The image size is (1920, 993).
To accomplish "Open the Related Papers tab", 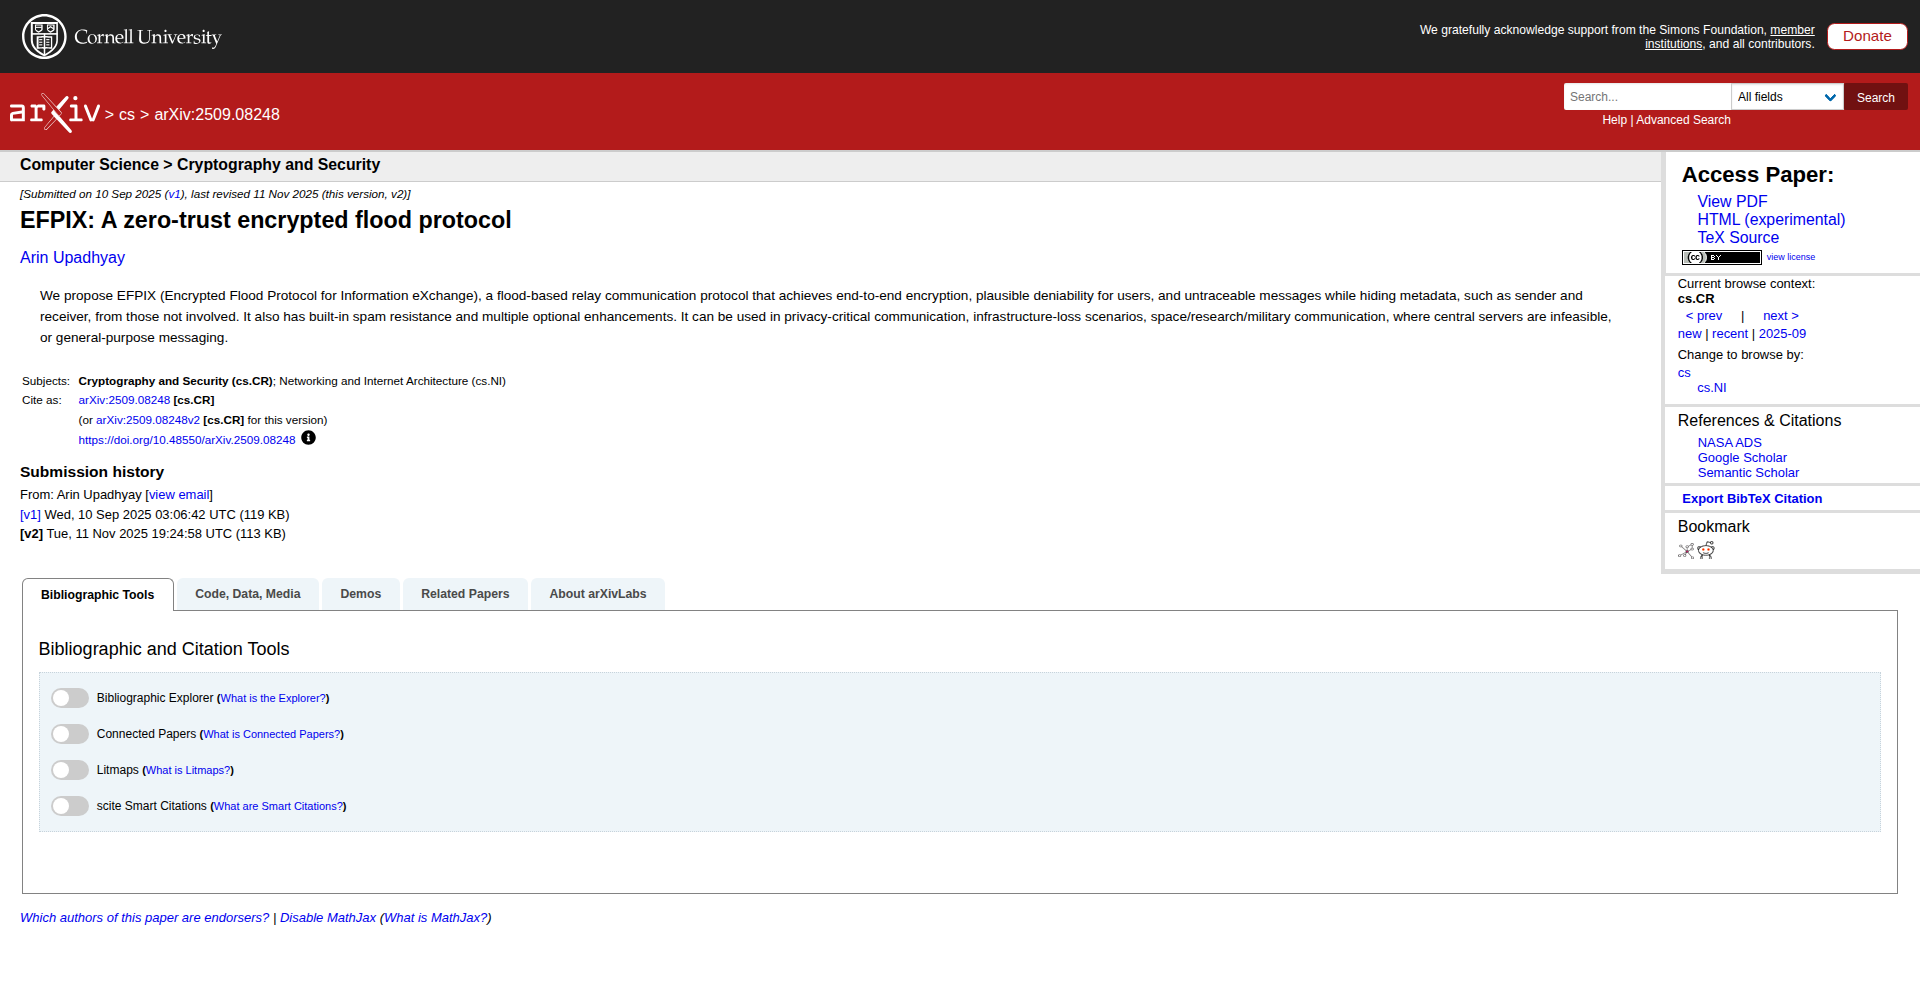I will [x=465, y=594].
